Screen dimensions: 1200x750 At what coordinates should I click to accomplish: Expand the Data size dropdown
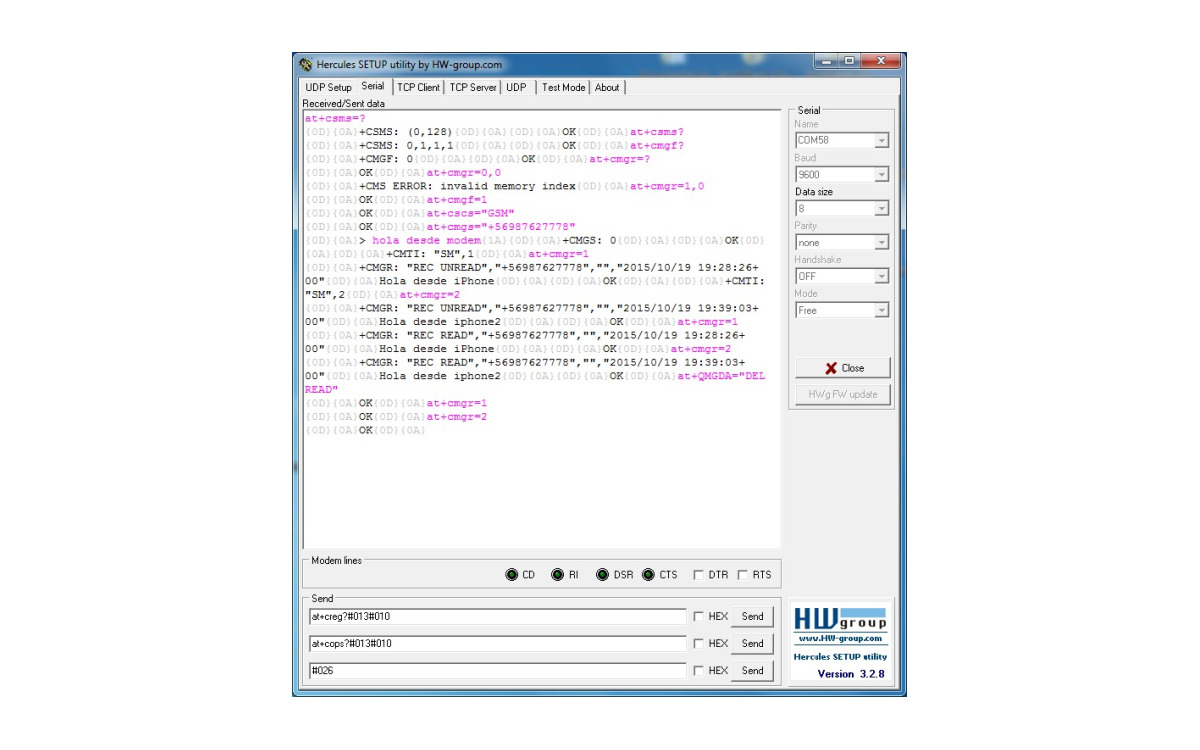(881, 209)
